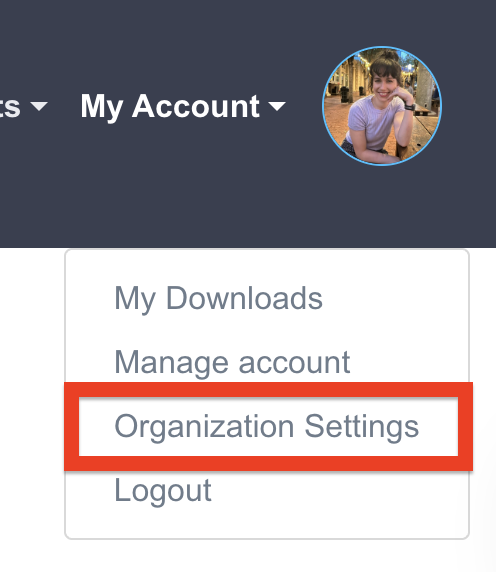Go to the My Downloads page link

pos(218,298)
